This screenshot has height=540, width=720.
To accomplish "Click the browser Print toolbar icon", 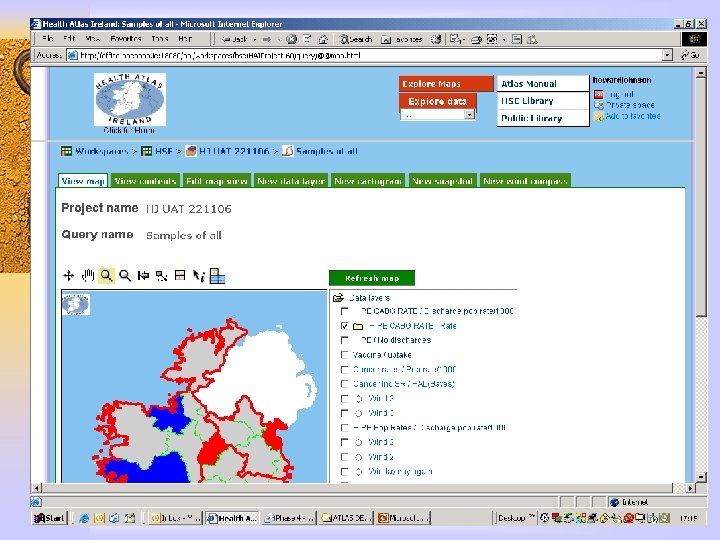I will [476, 39].
